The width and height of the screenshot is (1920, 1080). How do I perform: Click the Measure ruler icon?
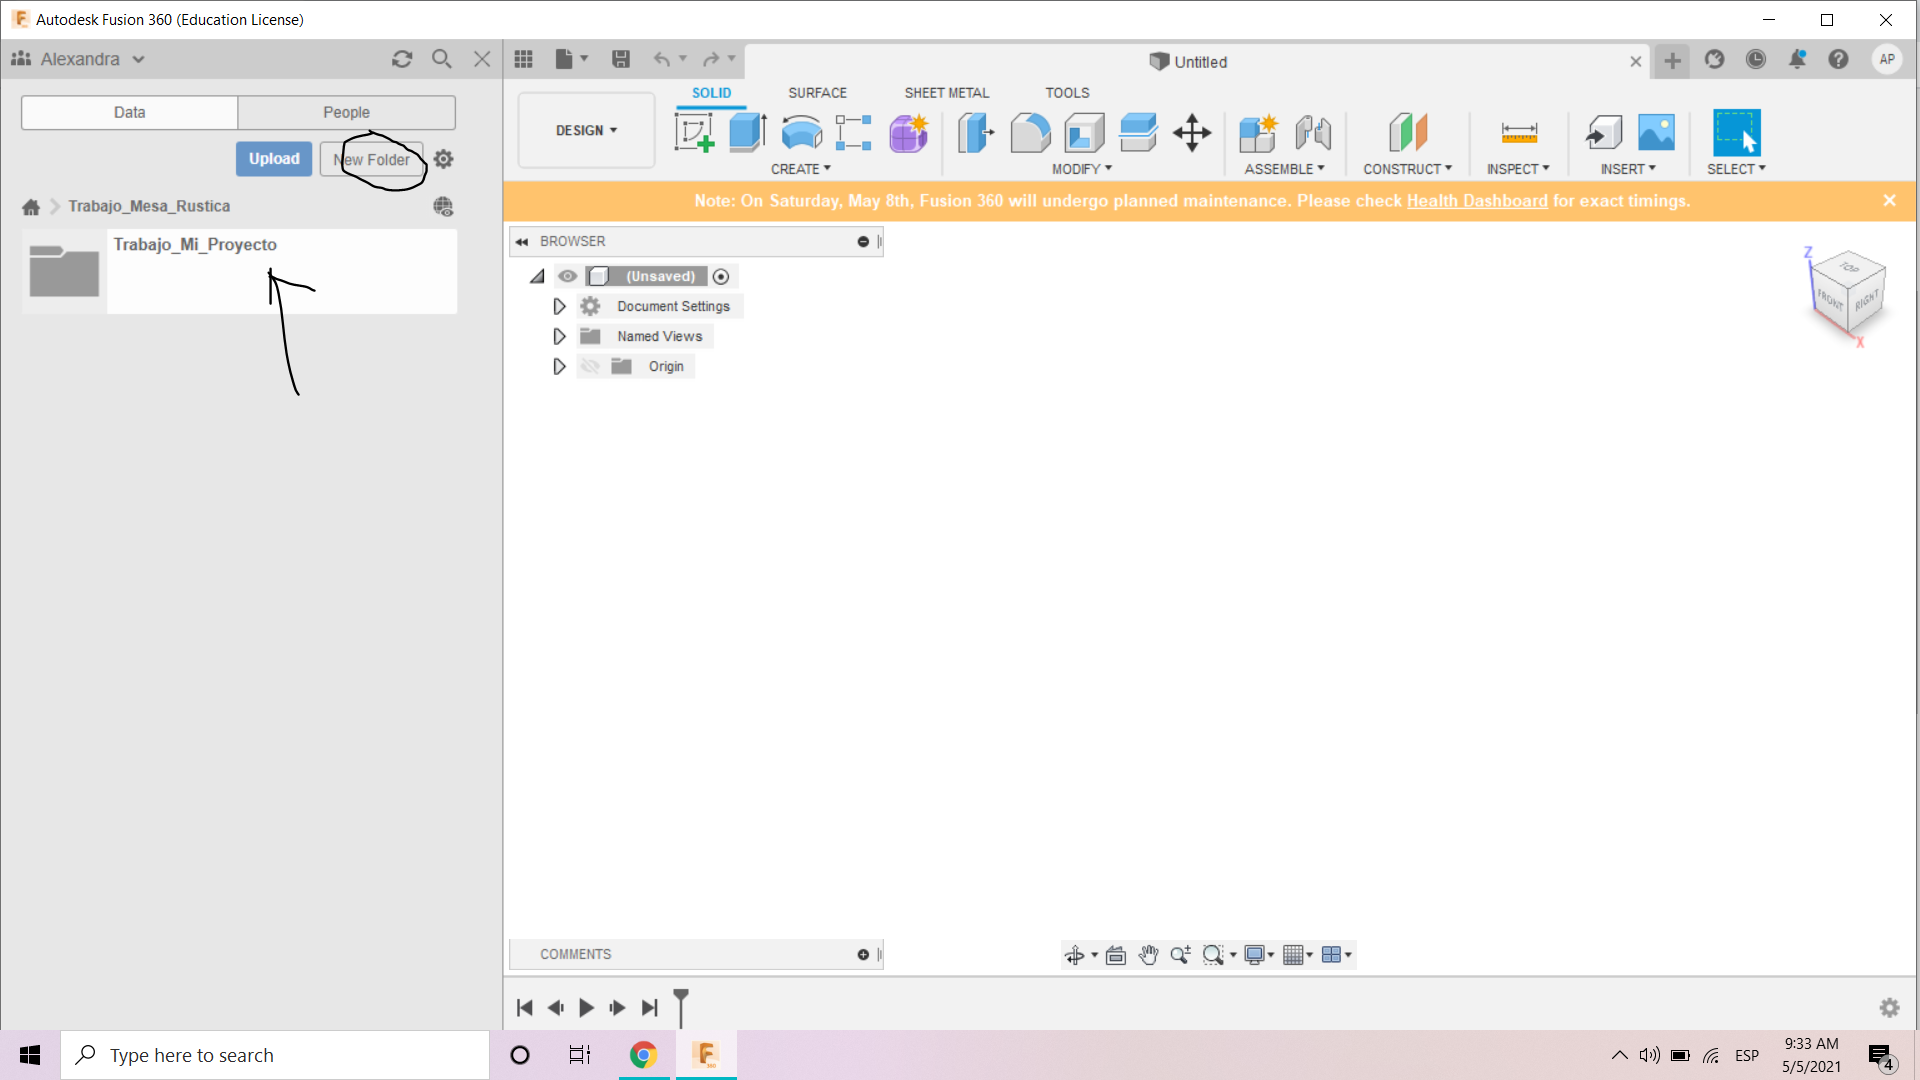coord(1519,133)
